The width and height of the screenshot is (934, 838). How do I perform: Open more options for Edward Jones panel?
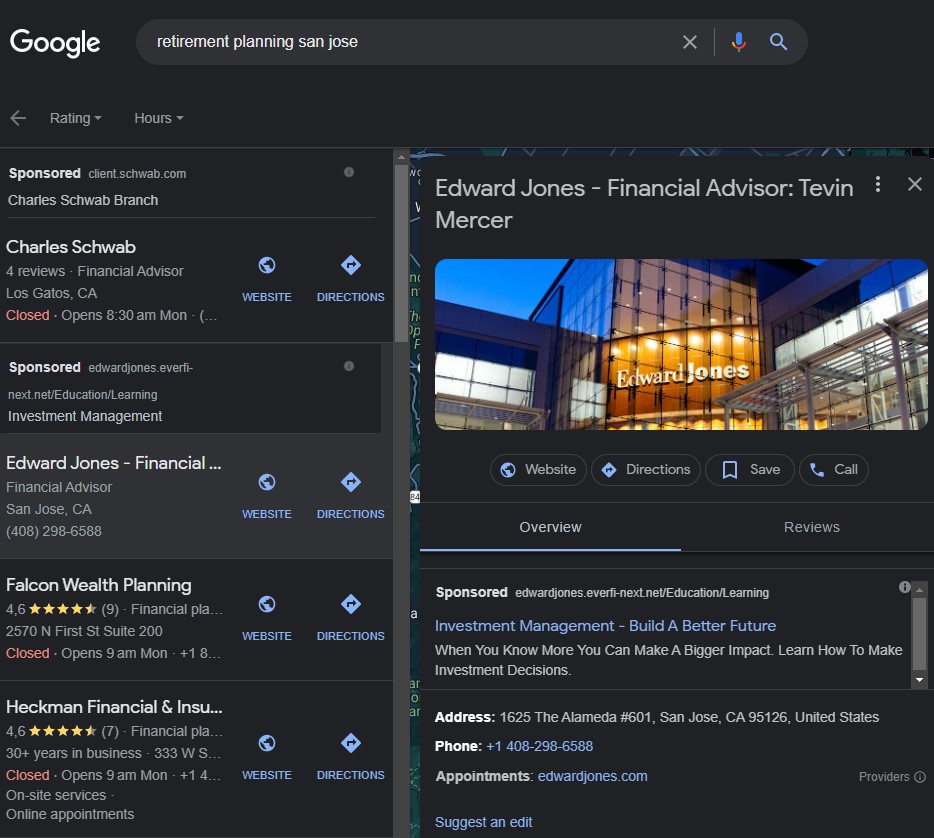(x=877, y=185)
